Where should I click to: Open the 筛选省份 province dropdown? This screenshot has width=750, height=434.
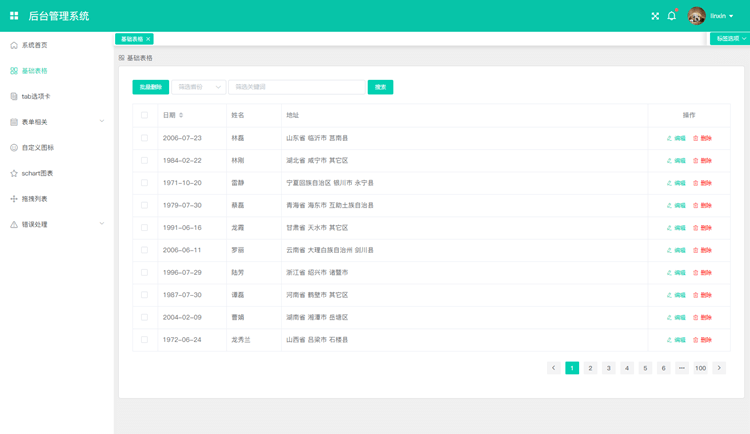199,87
